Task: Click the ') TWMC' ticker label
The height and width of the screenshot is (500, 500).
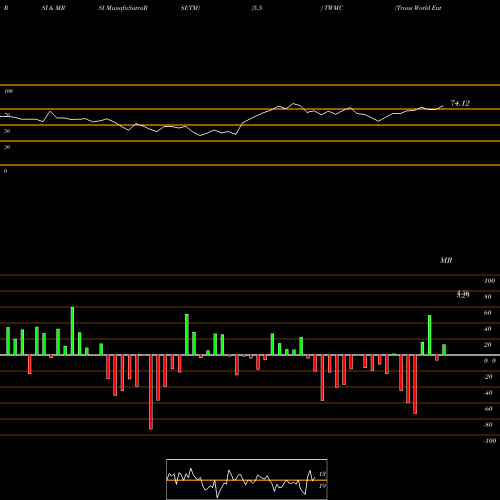Action: click(x=332, y=8)
